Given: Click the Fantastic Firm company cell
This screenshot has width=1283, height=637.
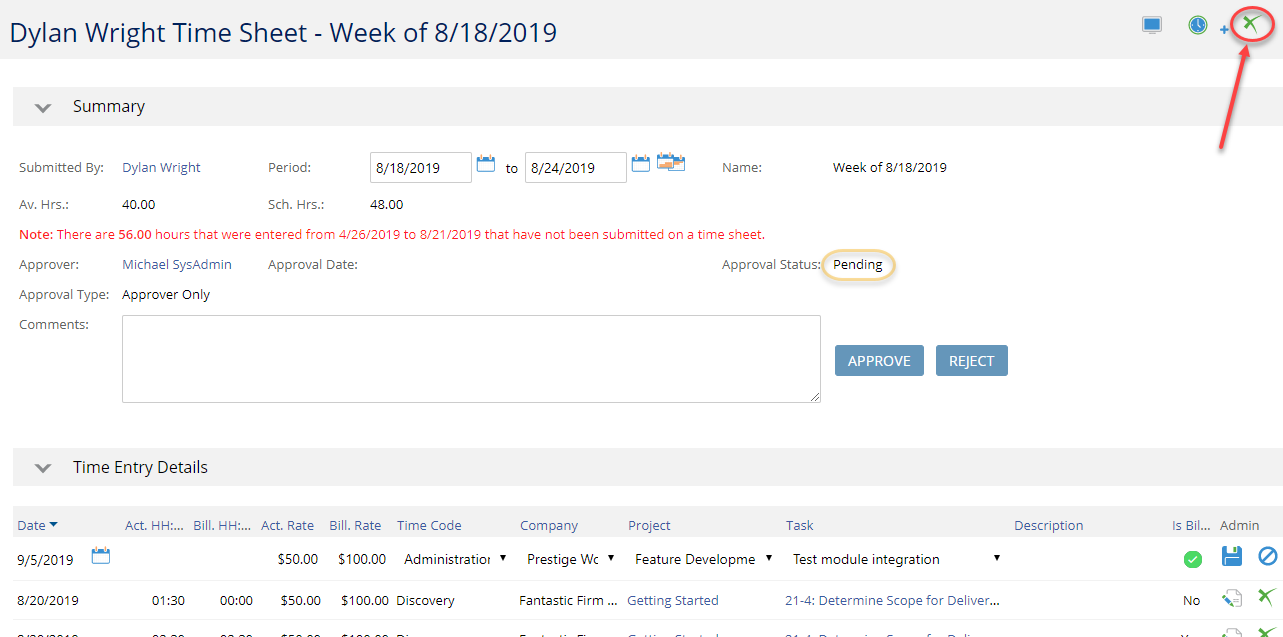Looking at the screenshot, I should tap(567, 600).
